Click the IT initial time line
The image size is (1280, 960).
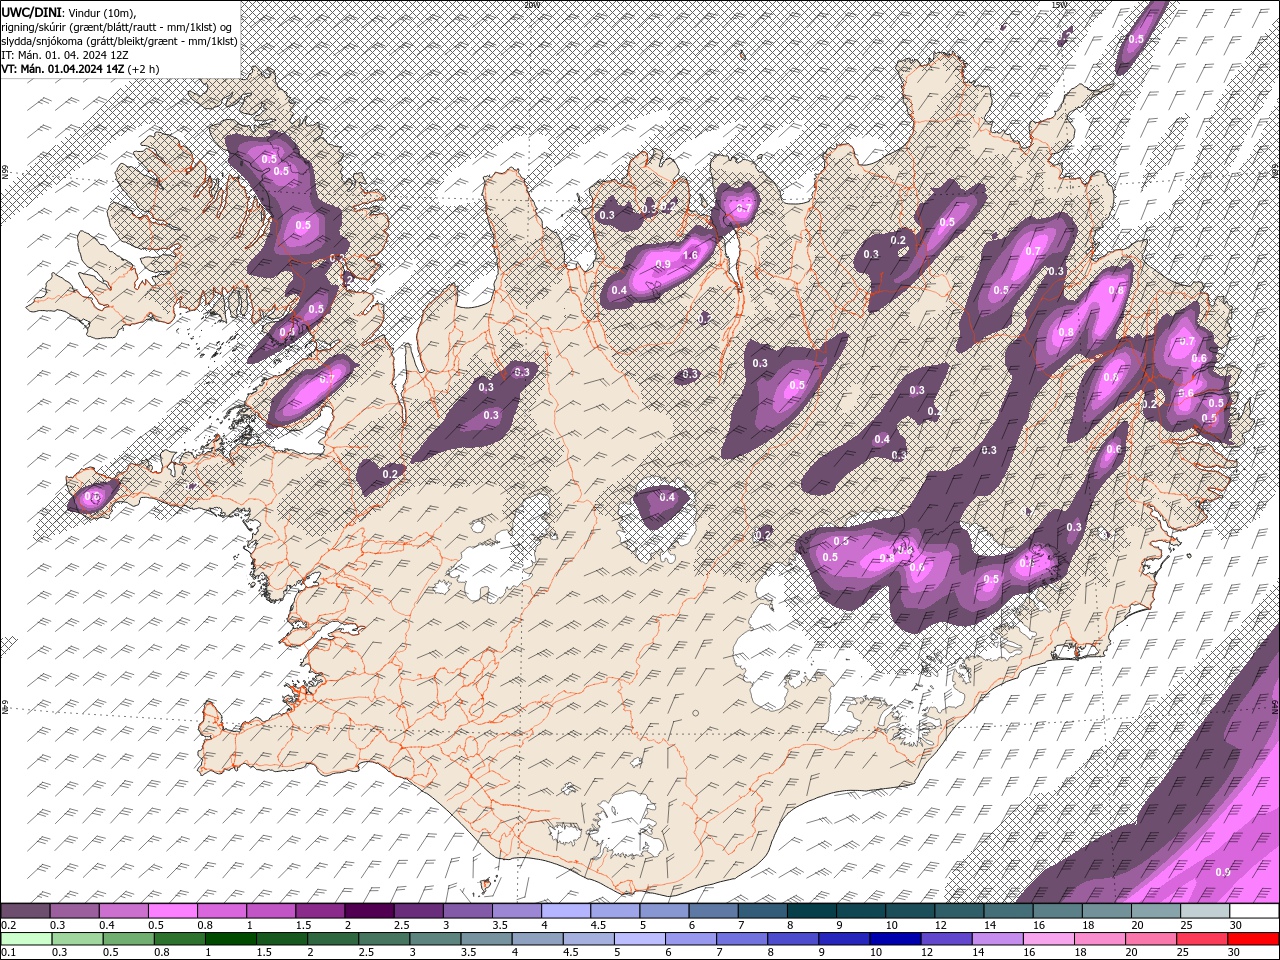tap(65, 55)
